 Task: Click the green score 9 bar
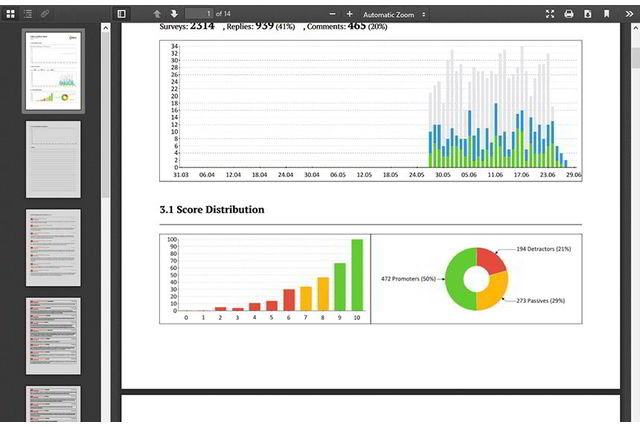(x=340, y=287)
